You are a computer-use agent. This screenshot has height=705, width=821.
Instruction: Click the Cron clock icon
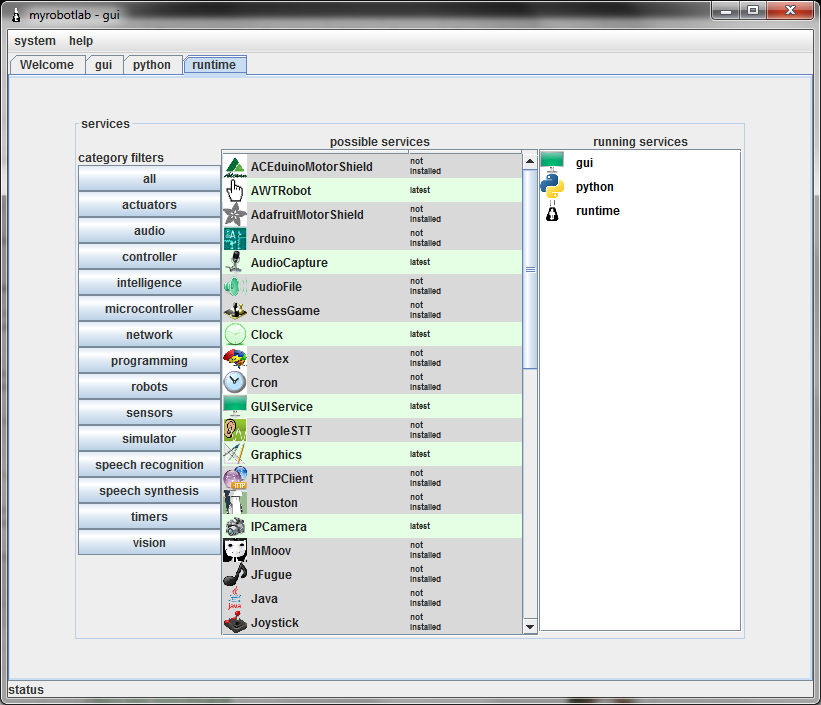235,383
